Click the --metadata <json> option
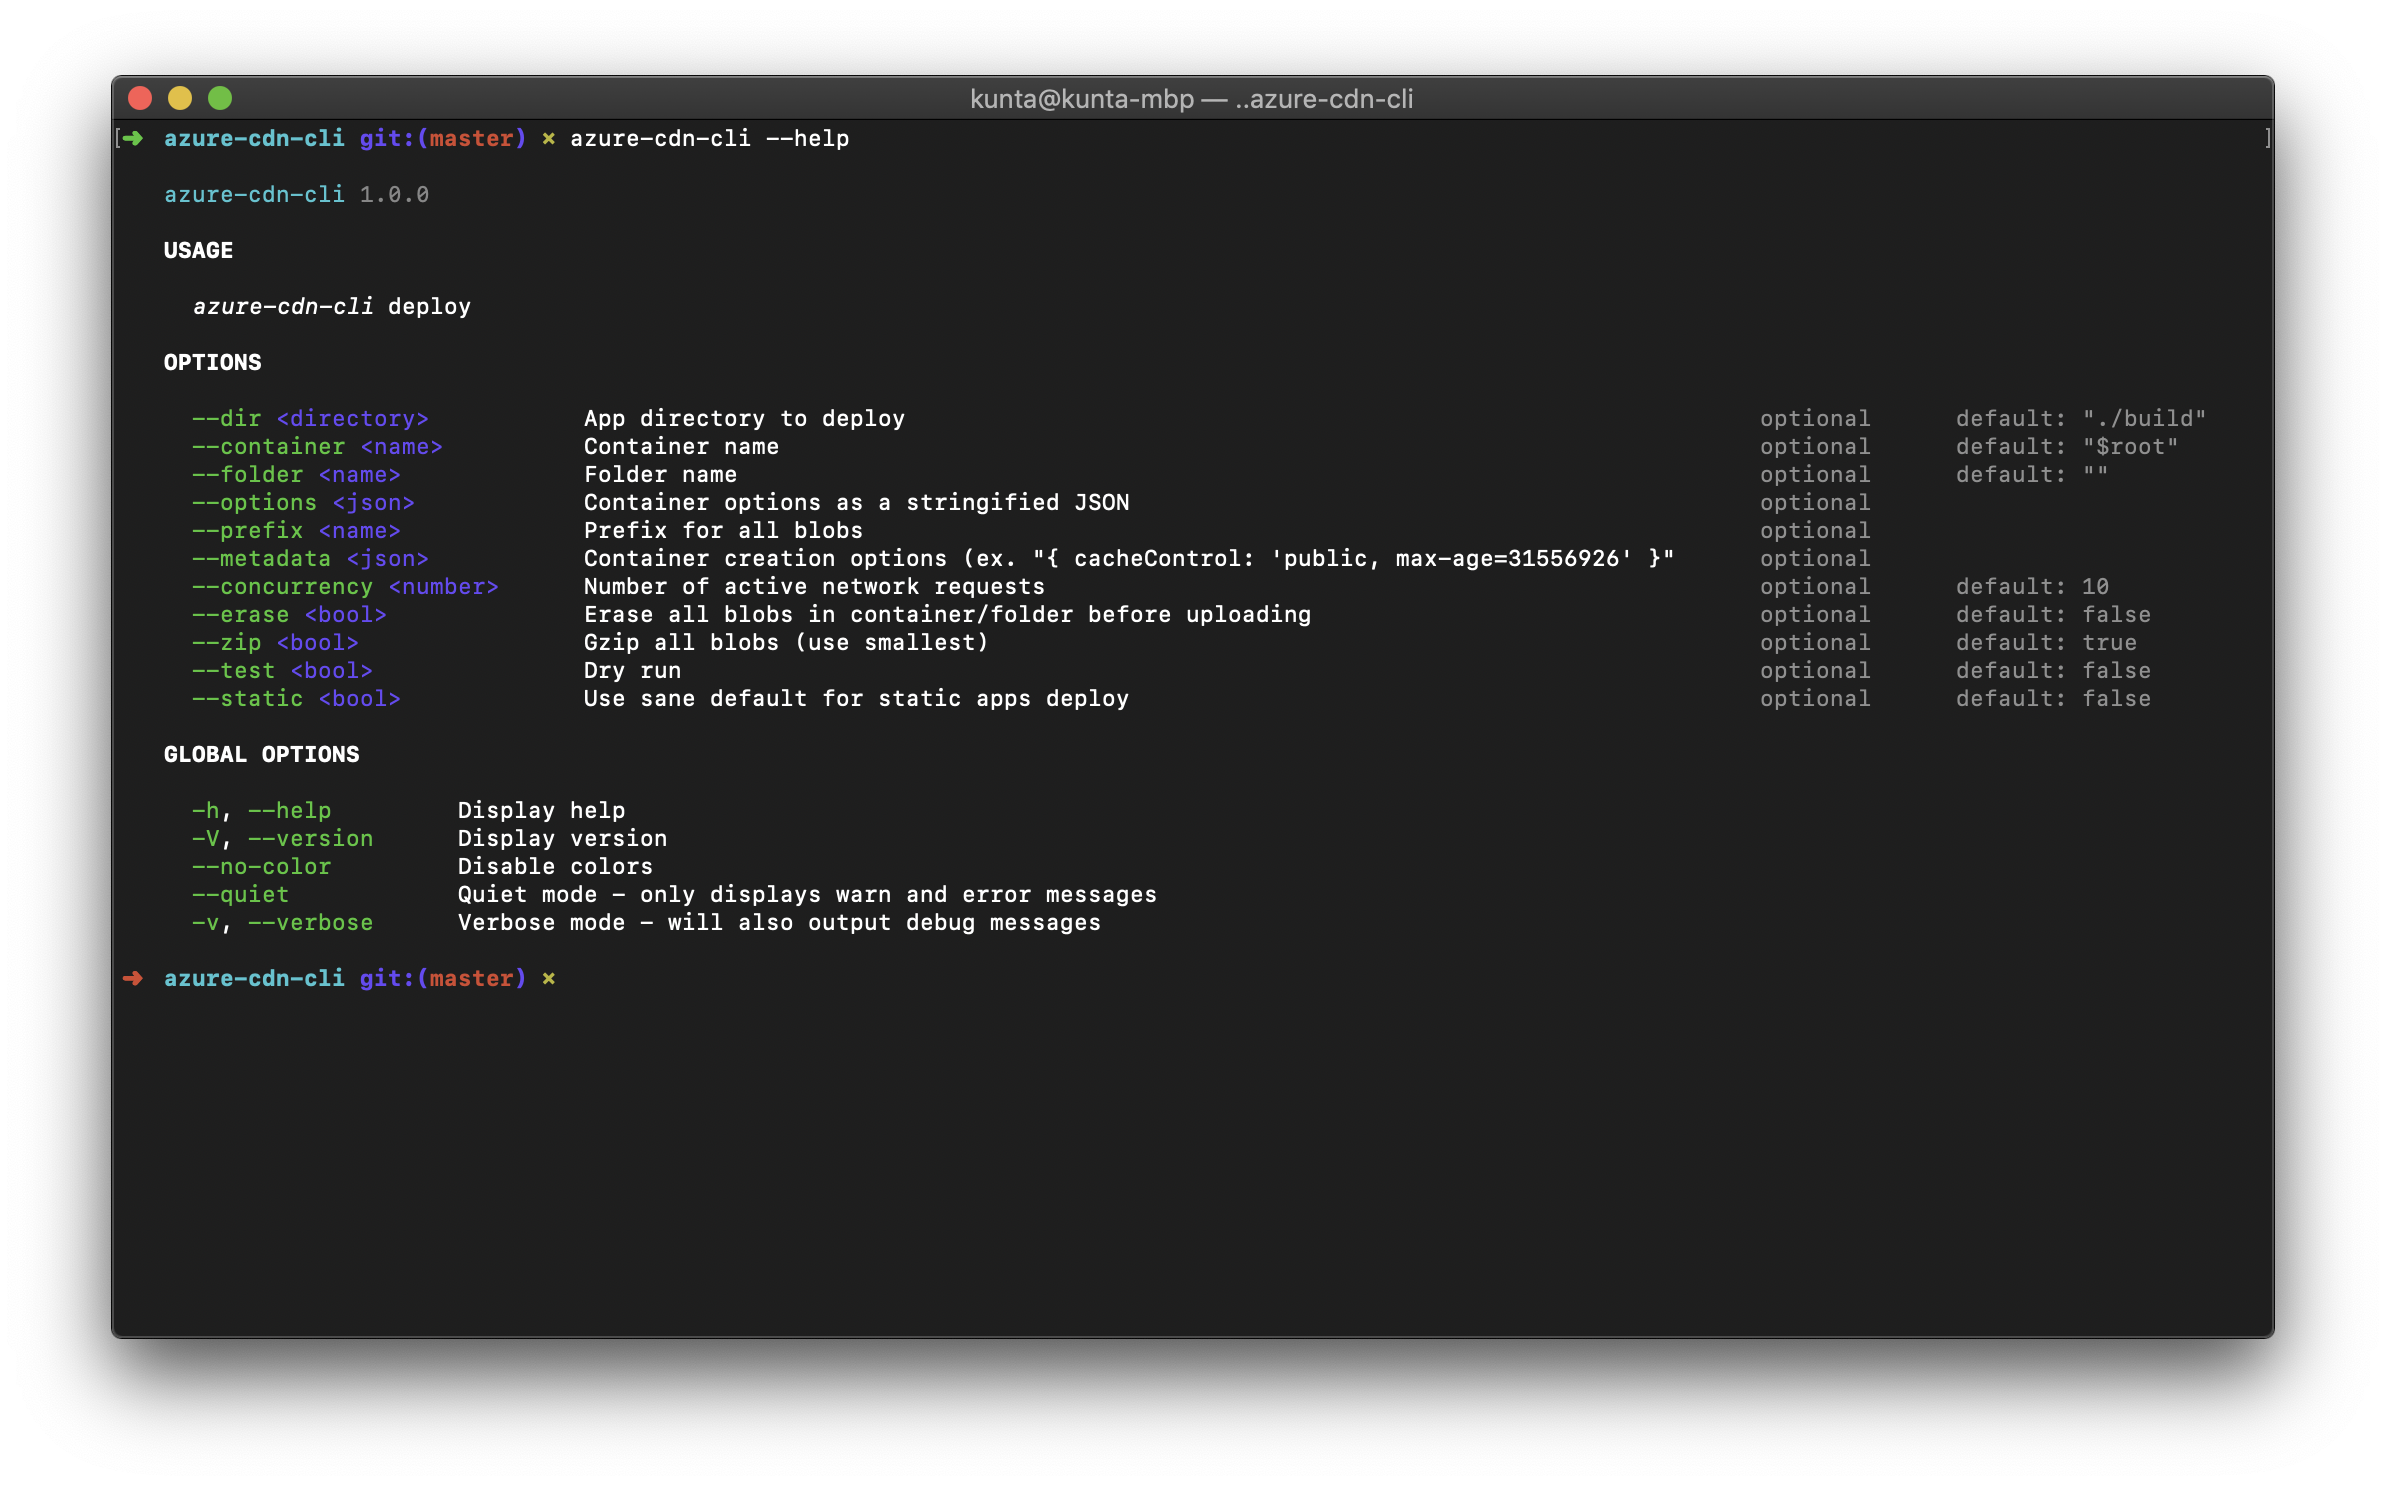Screen dimensions: 2386x1486 coord(310,558)
